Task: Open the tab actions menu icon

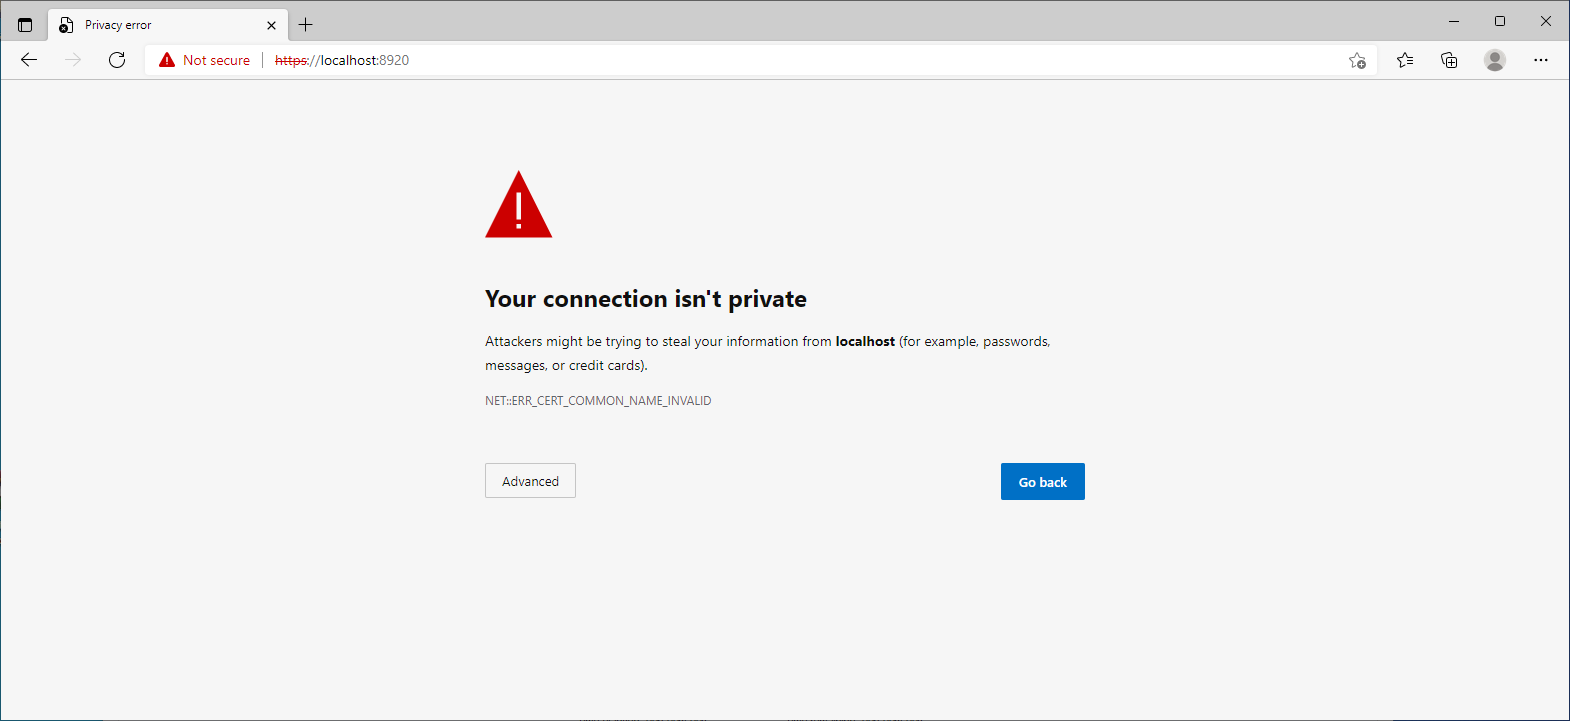Action: pos(25,25)
